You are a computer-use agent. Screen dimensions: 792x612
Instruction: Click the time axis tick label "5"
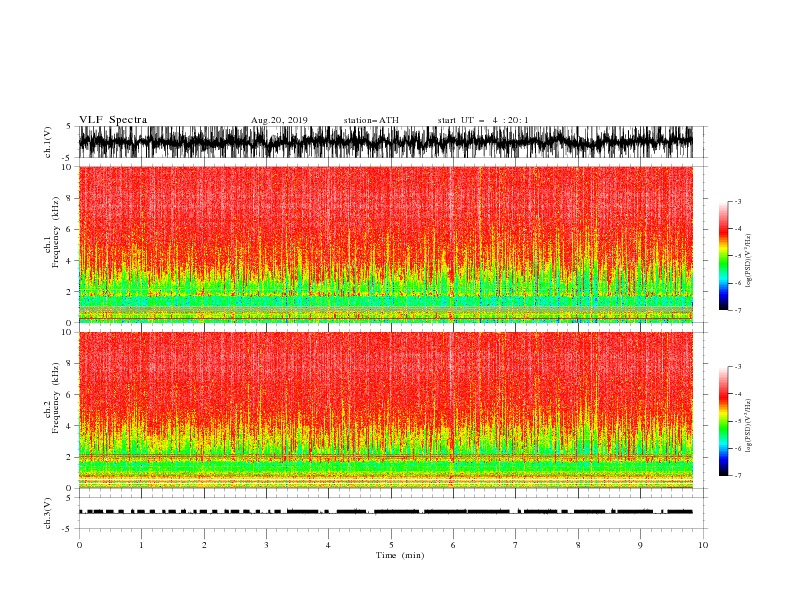pos(391,545)
